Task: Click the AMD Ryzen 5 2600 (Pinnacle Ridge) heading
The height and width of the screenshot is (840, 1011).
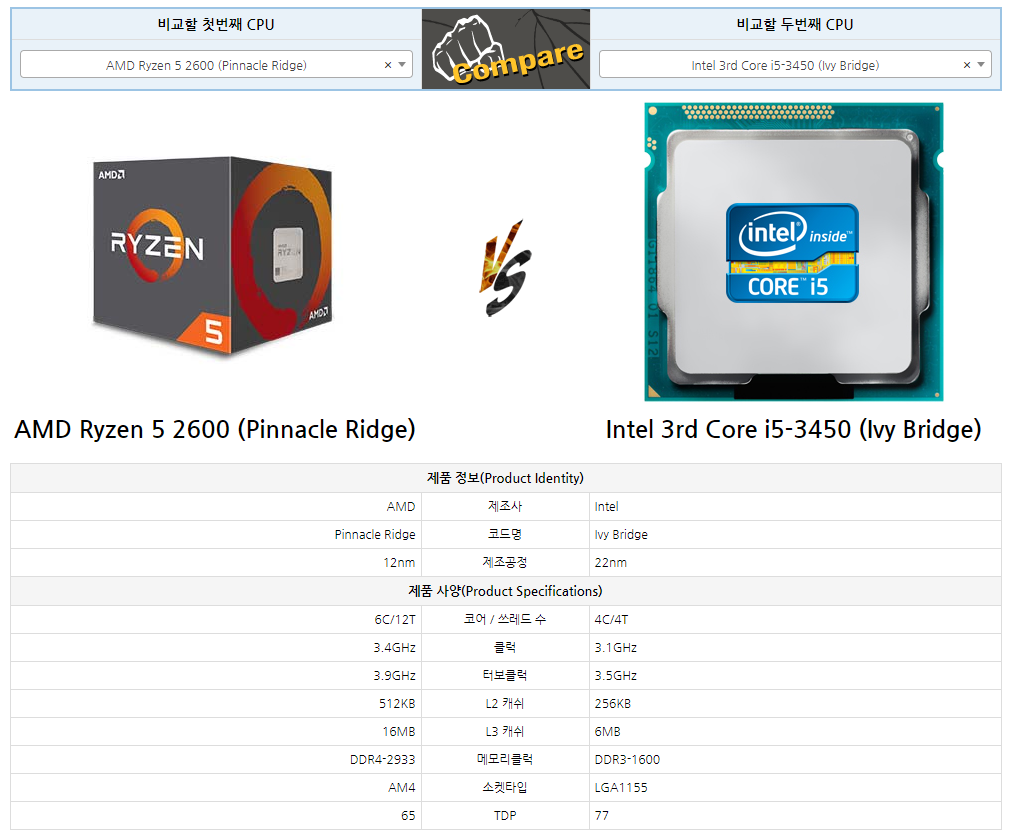Action: (215, 429)
